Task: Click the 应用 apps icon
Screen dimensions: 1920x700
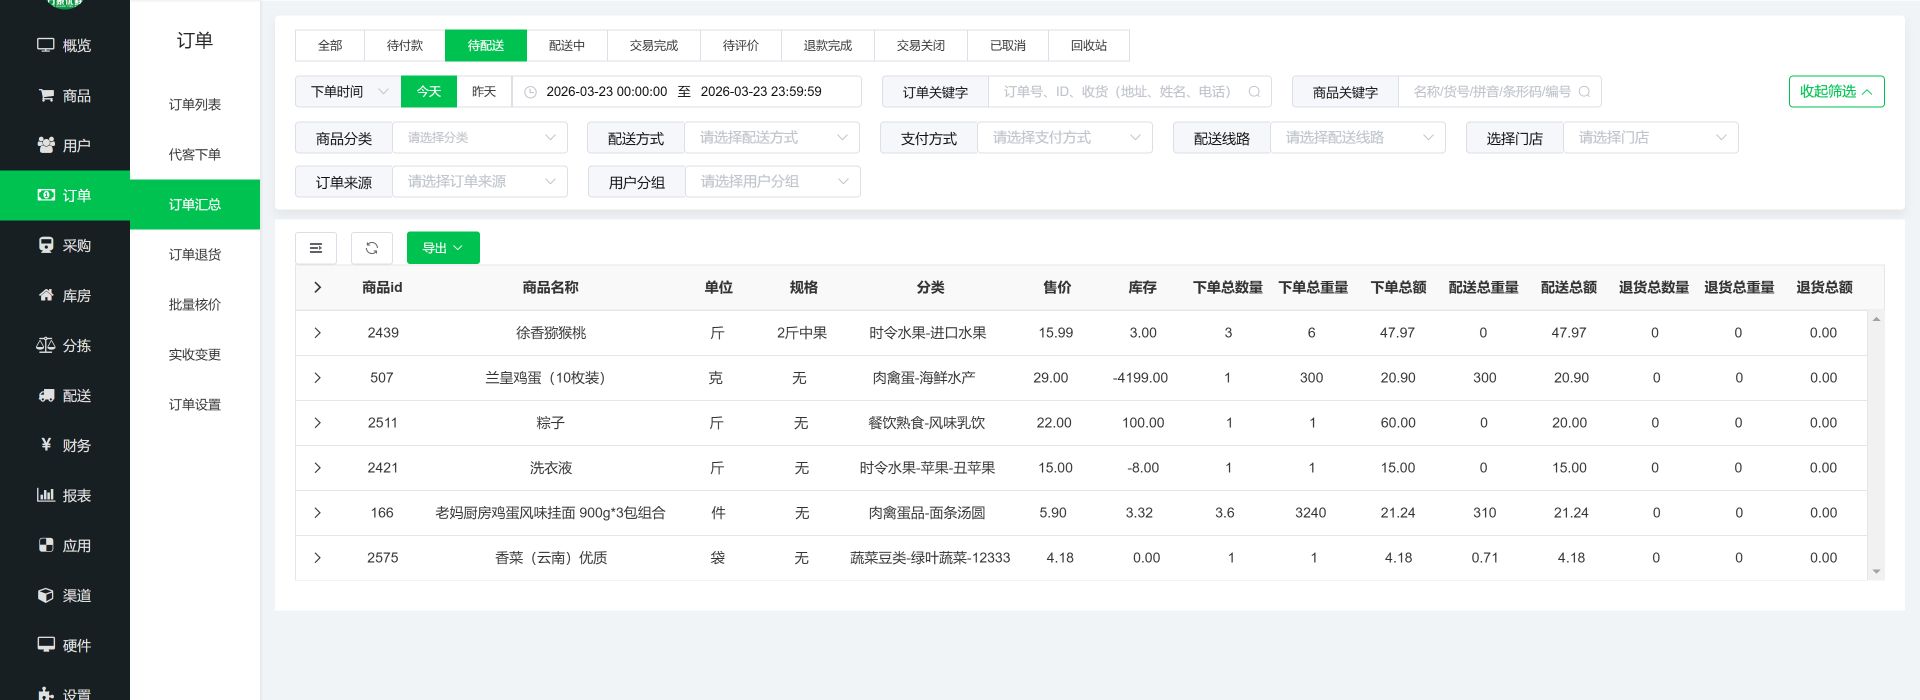Action: point(46,545)
